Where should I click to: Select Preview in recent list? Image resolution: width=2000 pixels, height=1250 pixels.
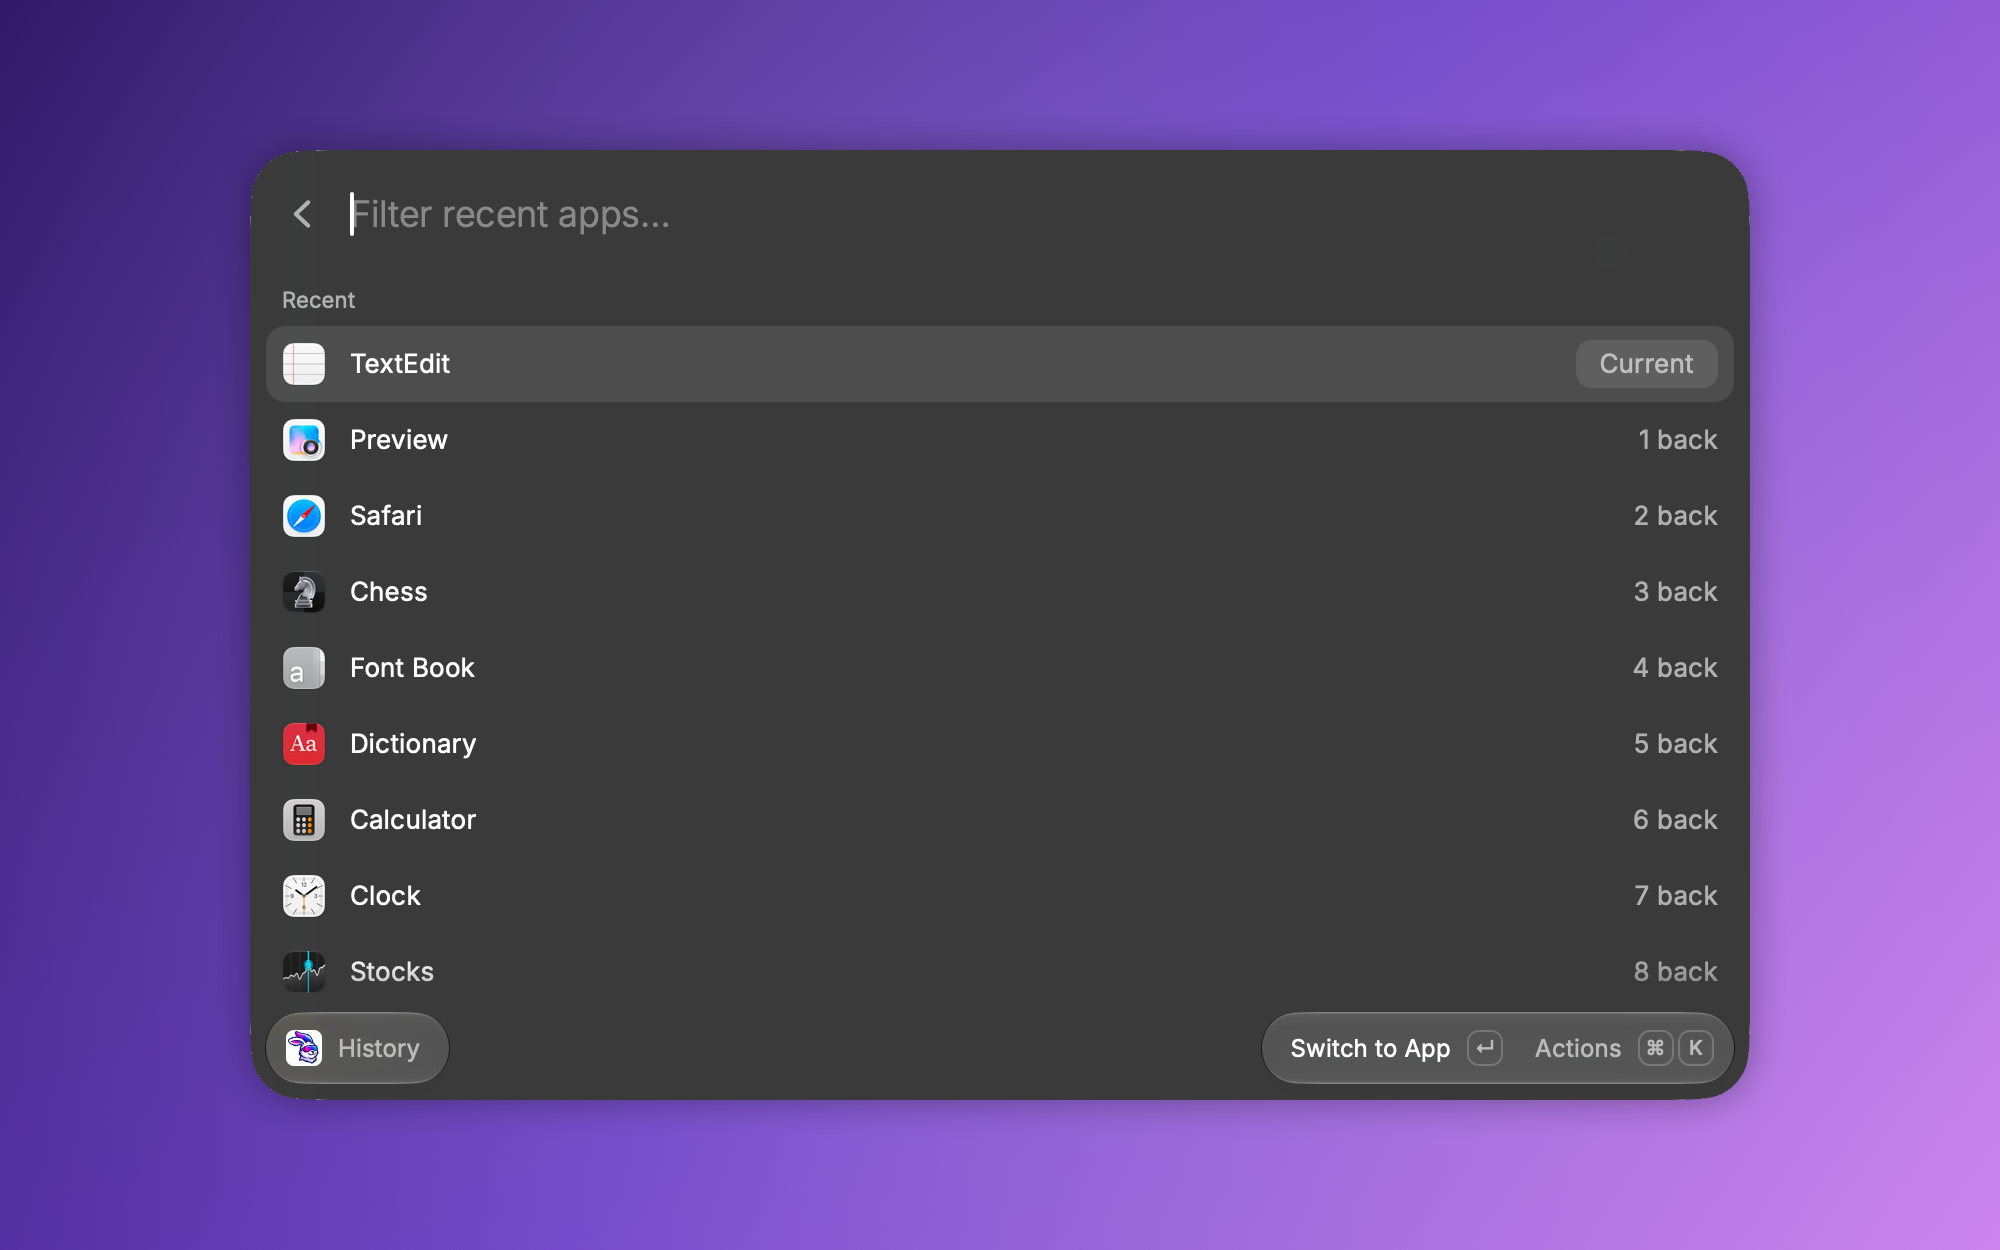click(x=1000, y=440)
